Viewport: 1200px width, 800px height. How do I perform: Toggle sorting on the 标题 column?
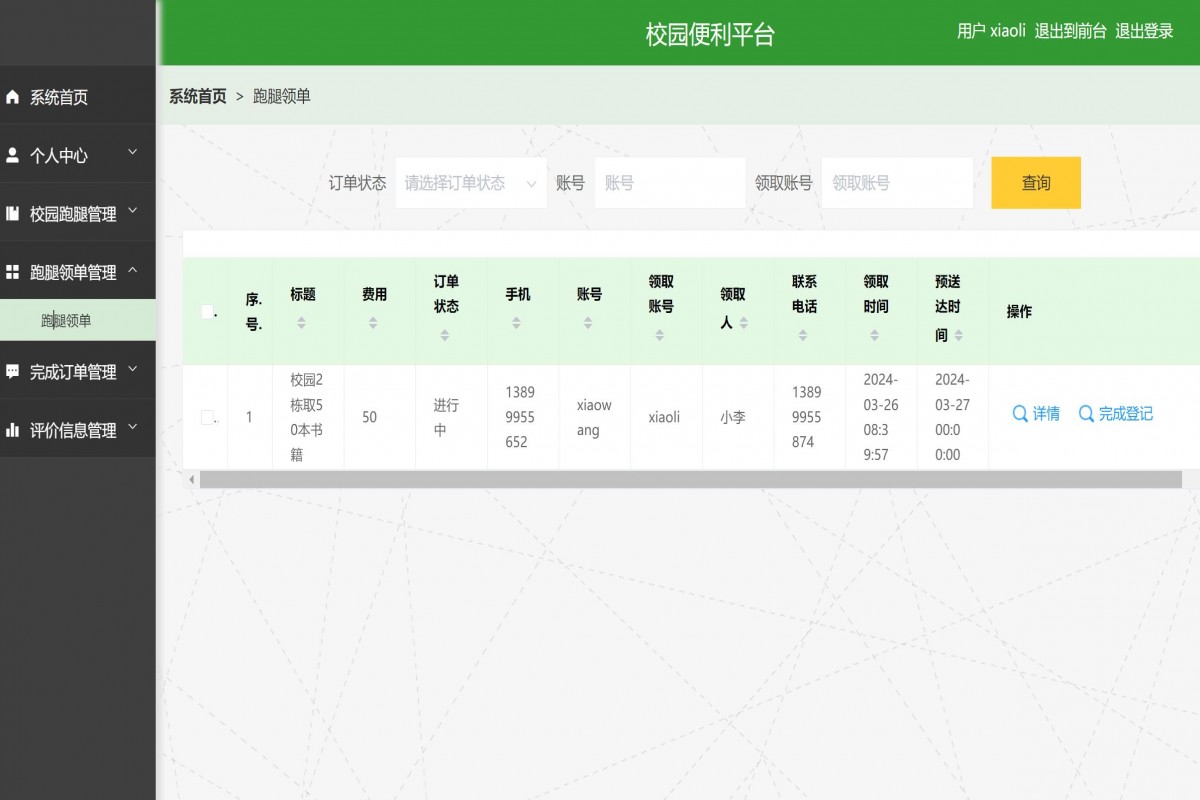point(301,322)
